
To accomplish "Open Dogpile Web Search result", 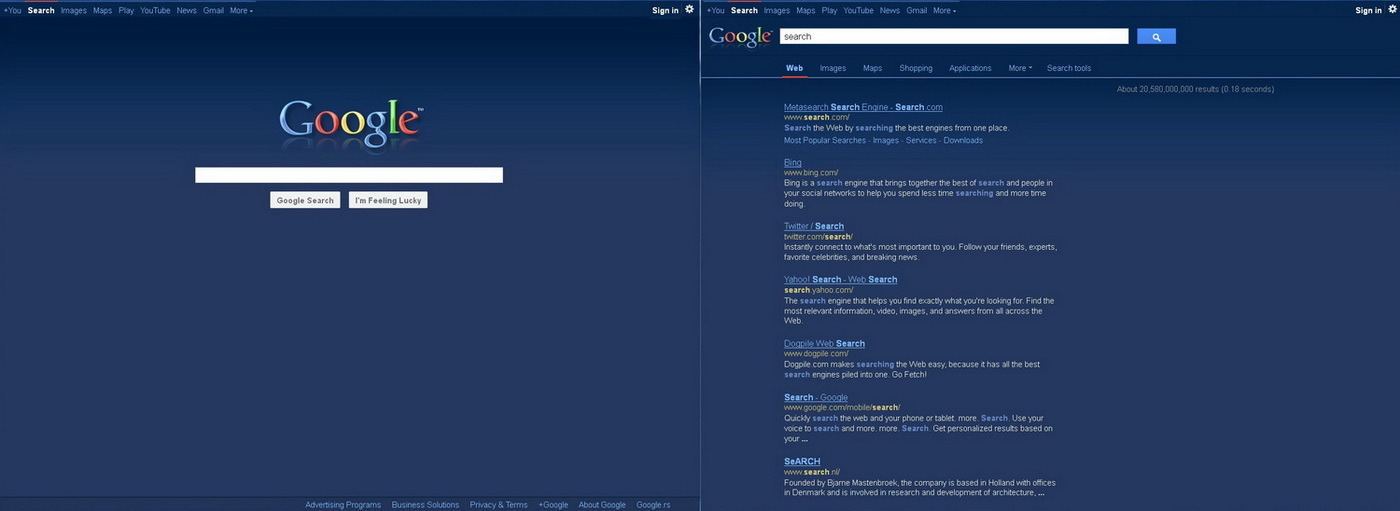I will [824, 343].
